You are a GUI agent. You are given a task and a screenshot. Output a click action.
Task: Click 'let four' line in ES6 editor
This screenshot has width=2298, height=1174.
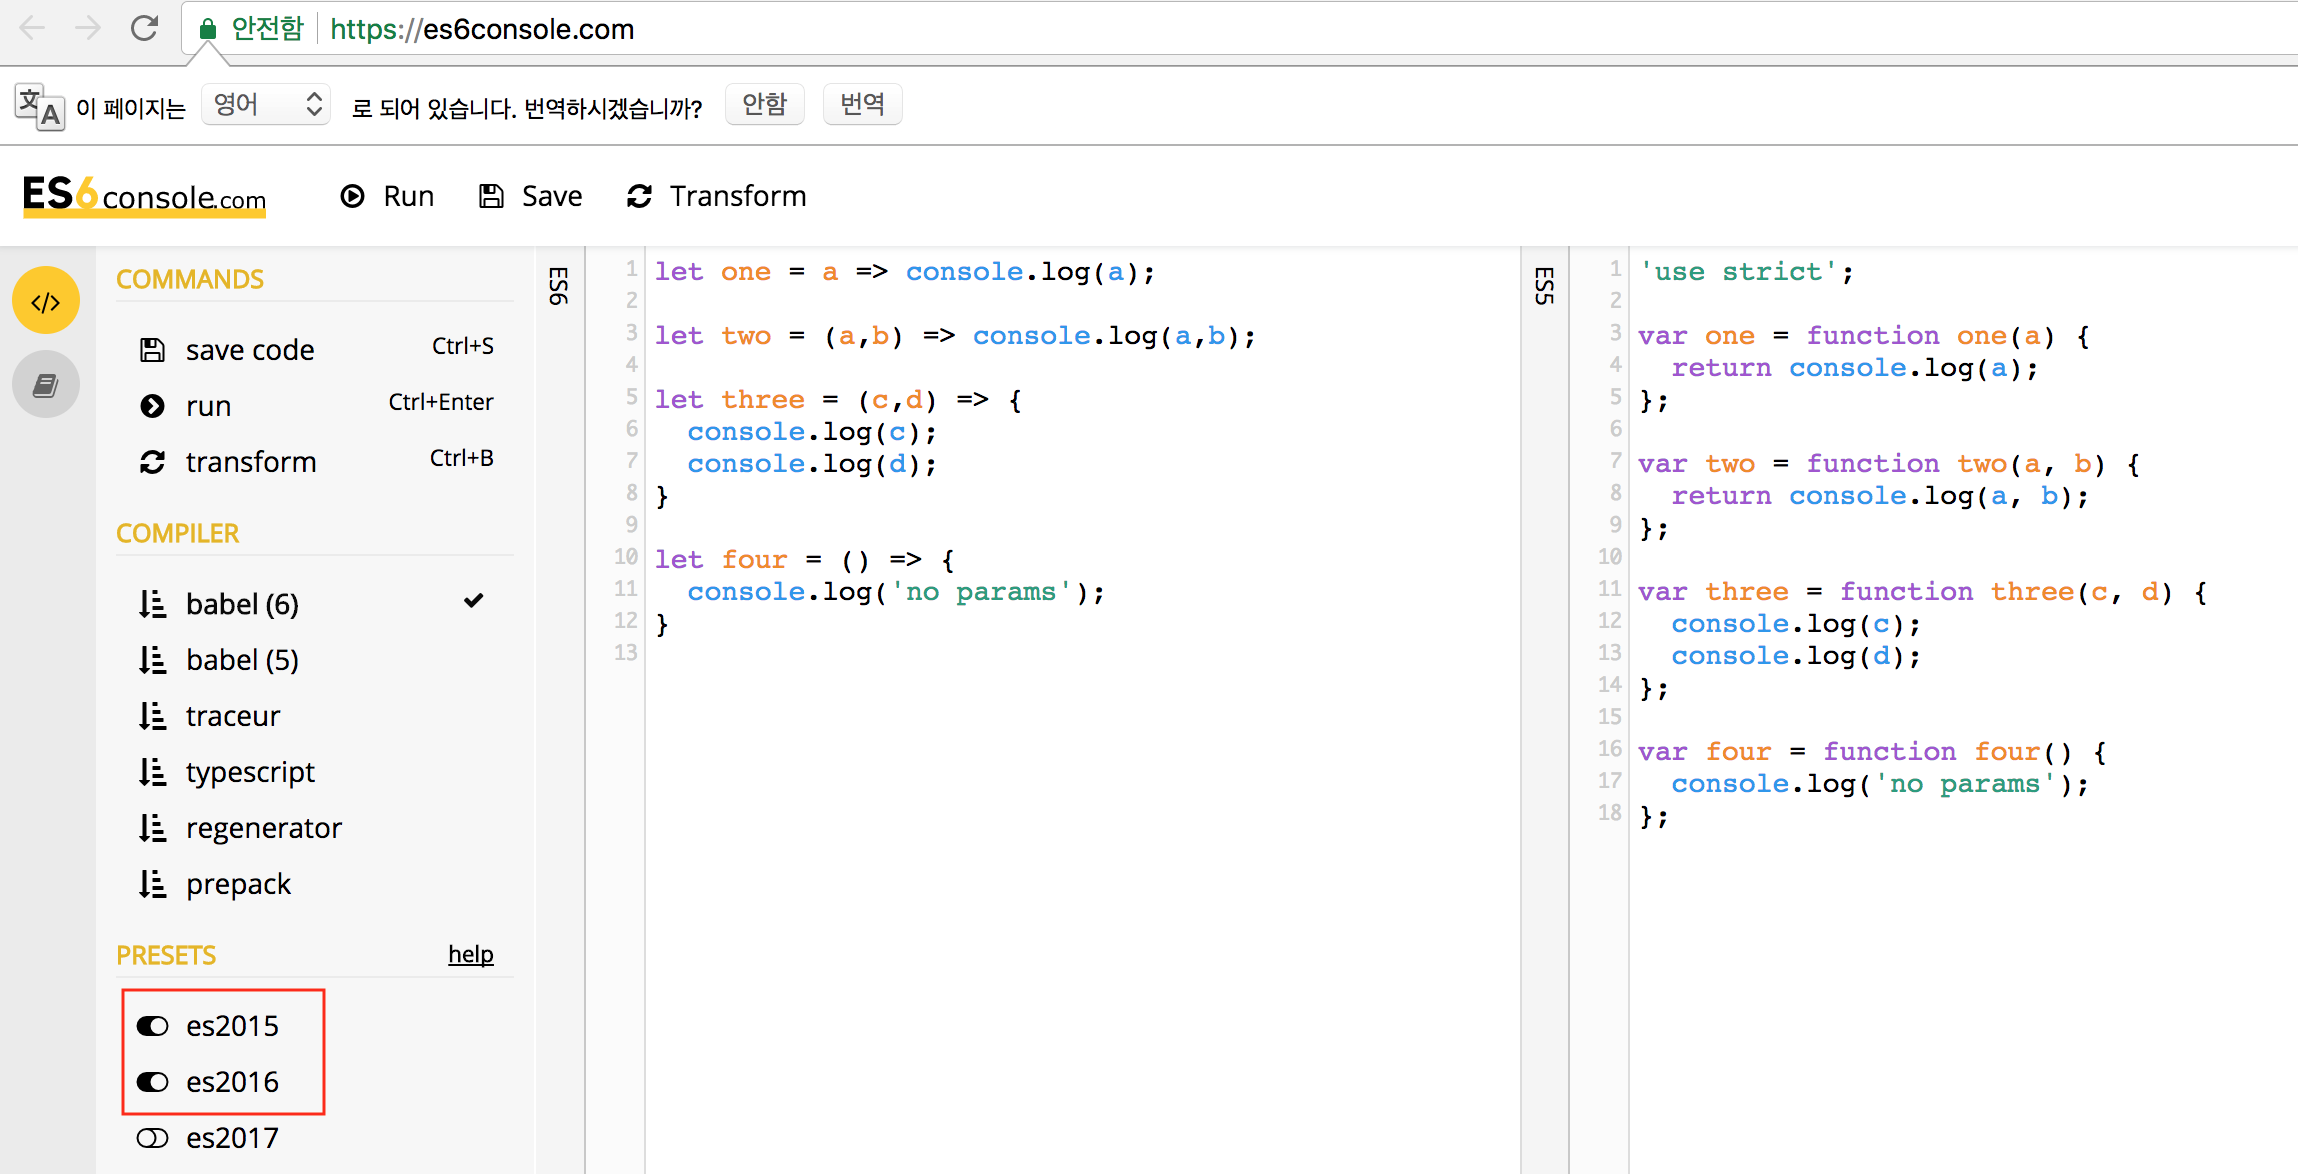805,560
